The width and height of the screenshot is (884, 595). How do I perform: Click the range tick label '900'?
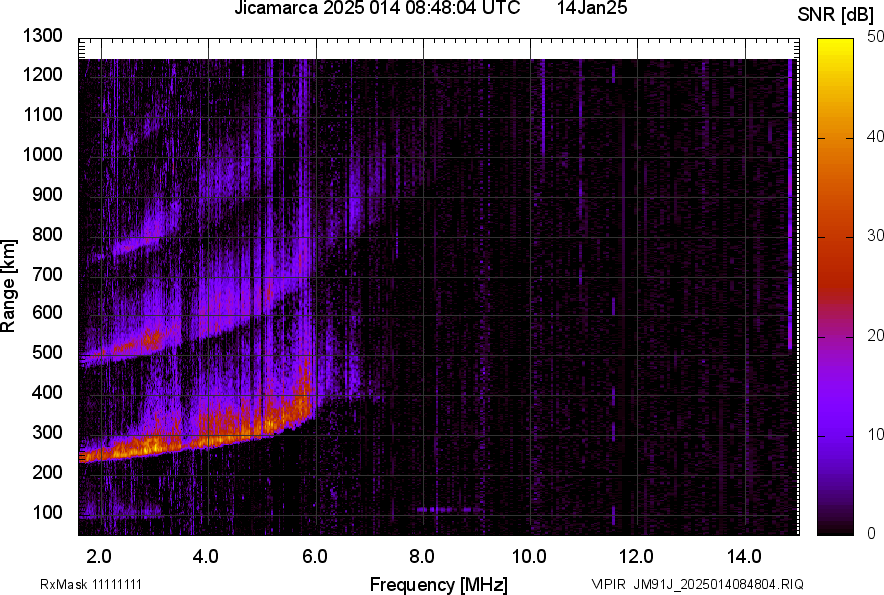point(47,194)
